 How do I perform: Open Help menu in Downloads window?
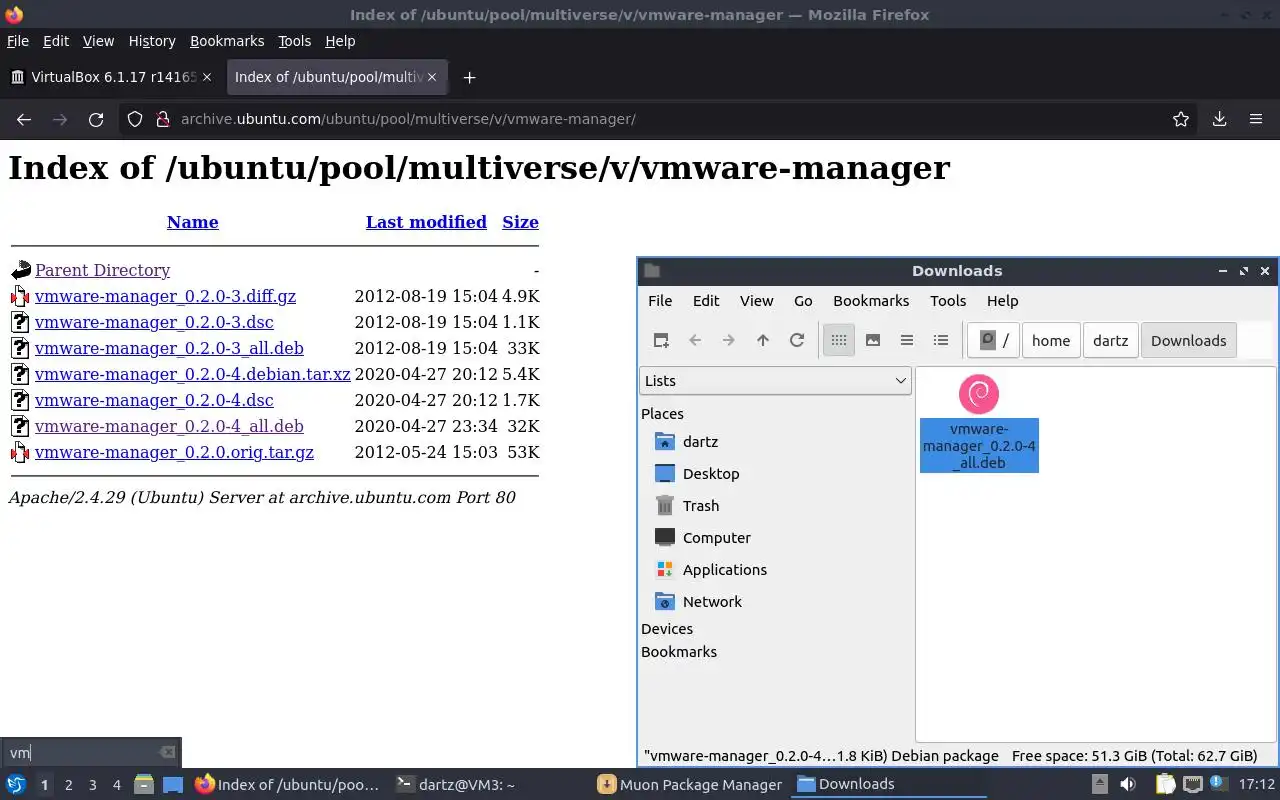(1002, 300)
